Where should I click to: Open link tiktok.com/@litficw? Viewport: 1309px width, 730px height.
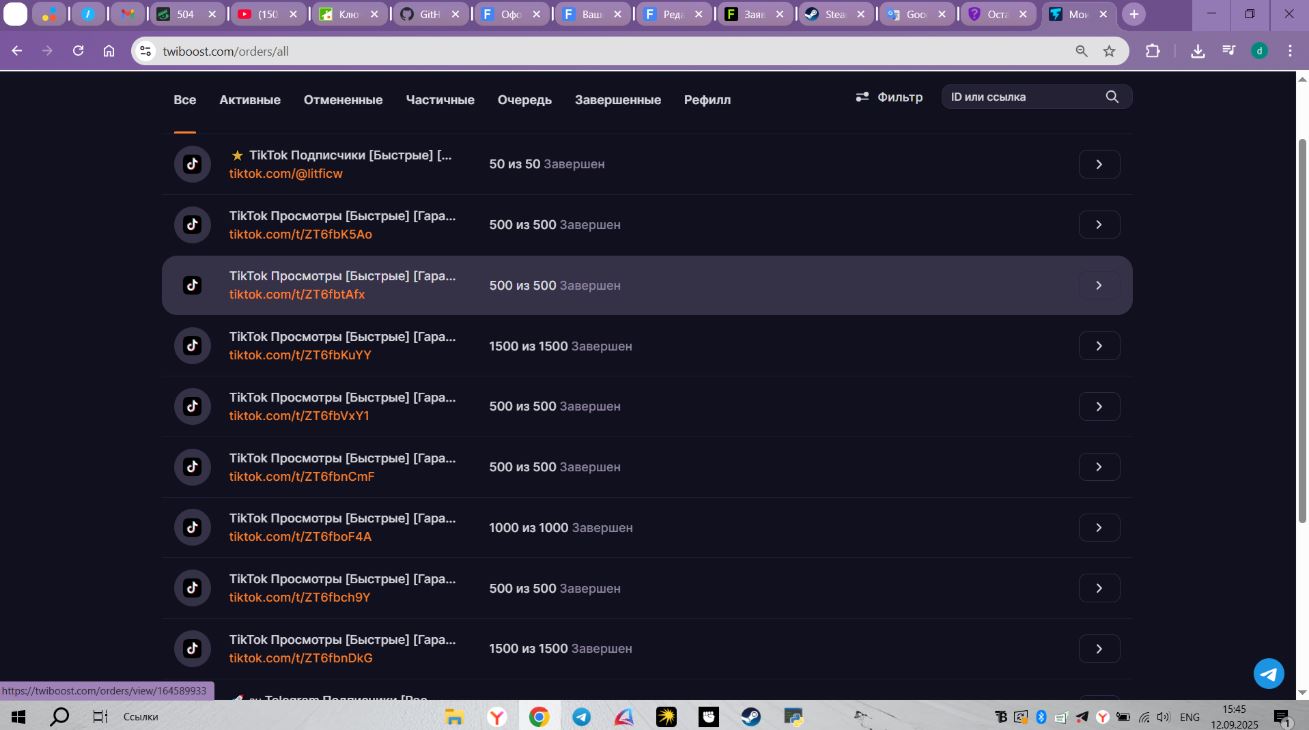286,174
